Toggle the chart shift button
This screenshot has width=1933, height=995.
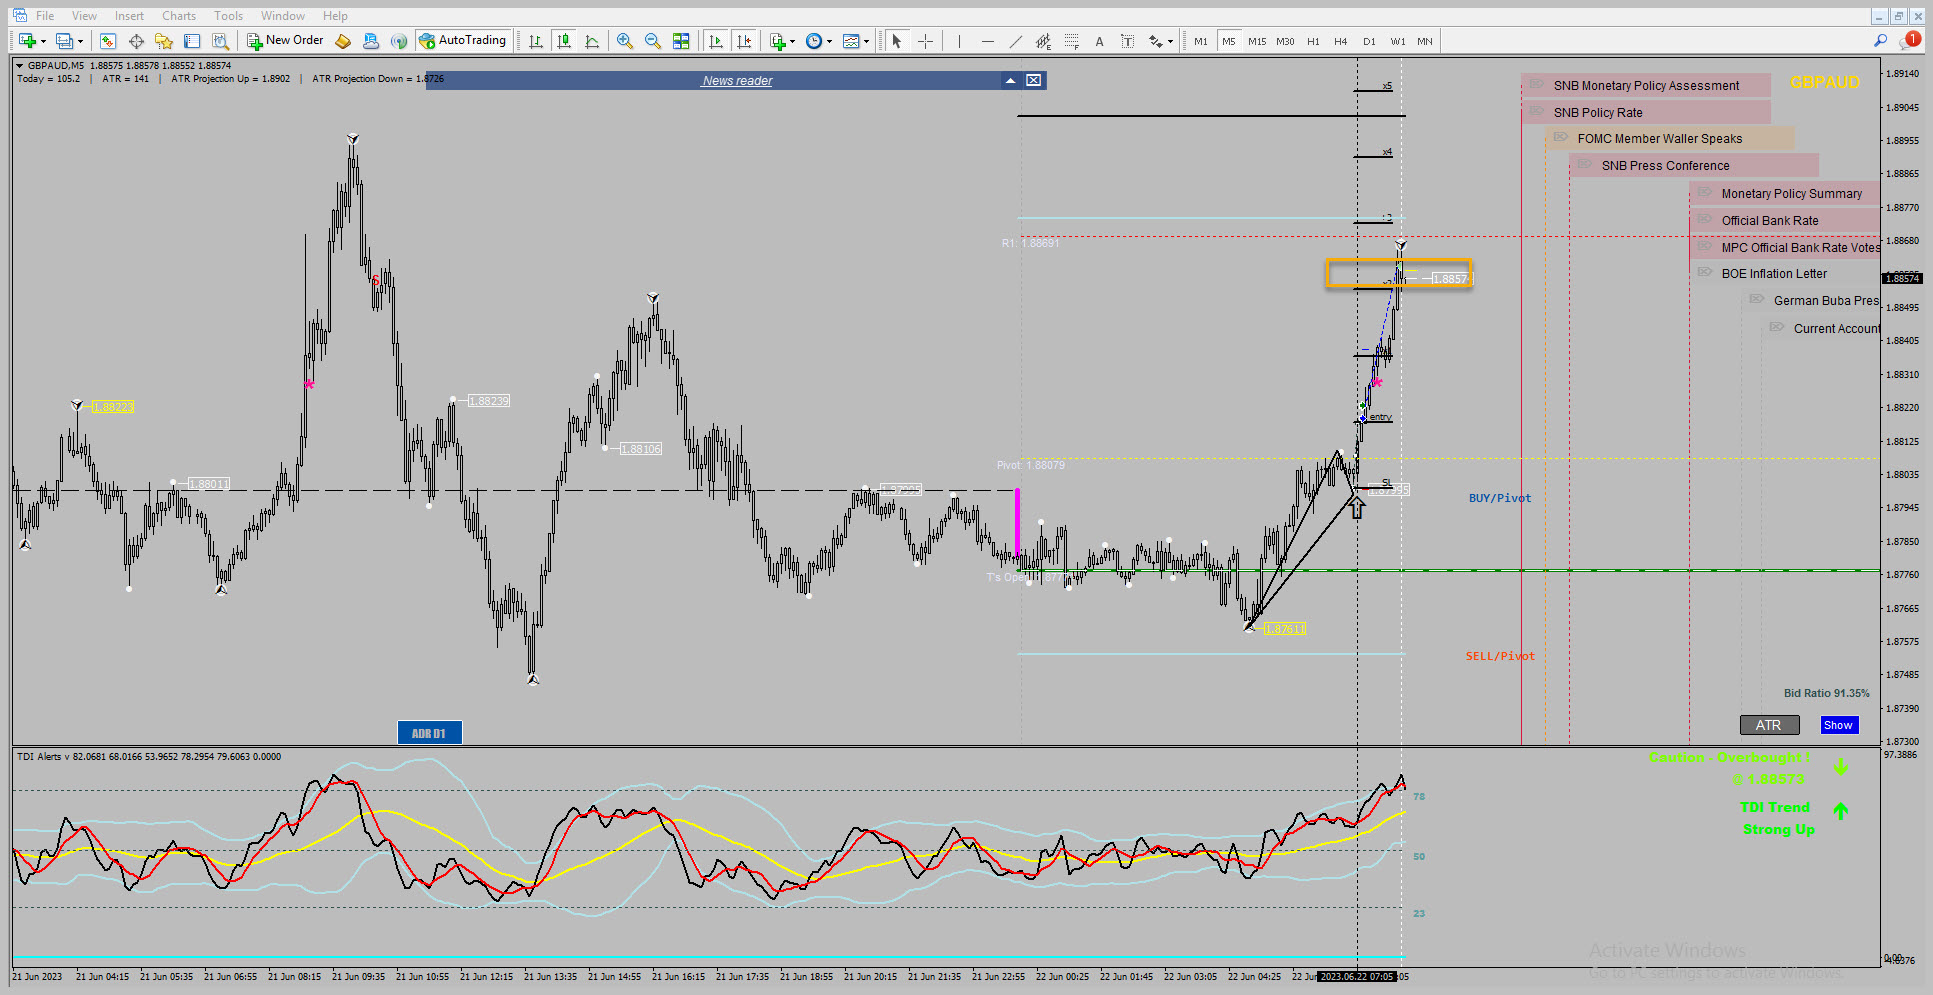click(x=744, y=41)
